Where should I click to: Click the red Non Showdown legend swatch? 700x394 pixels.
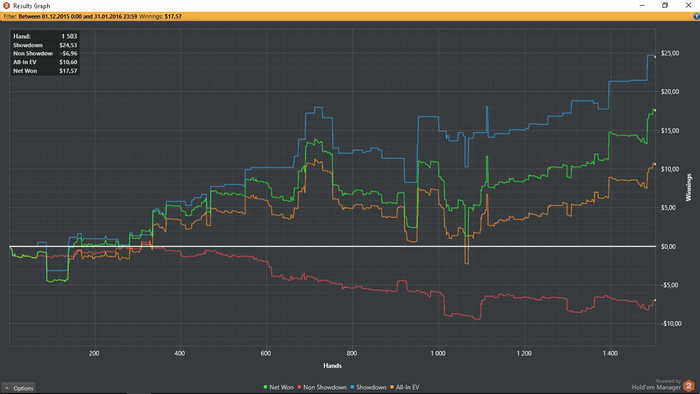[300, 387]
